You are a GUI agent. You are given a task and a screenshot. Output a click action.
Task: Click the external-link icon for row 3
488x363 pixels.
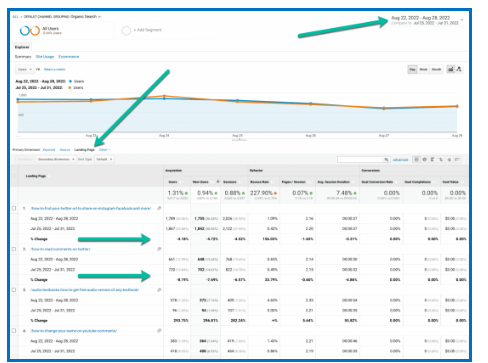pos(159,290)
